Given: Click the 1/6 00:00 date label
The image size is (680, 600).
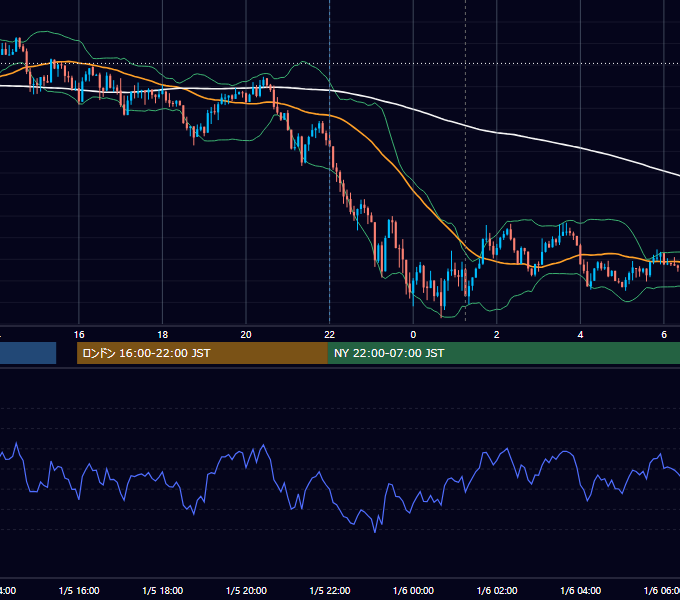Looking at the screenshot, I should click(413, 591).
